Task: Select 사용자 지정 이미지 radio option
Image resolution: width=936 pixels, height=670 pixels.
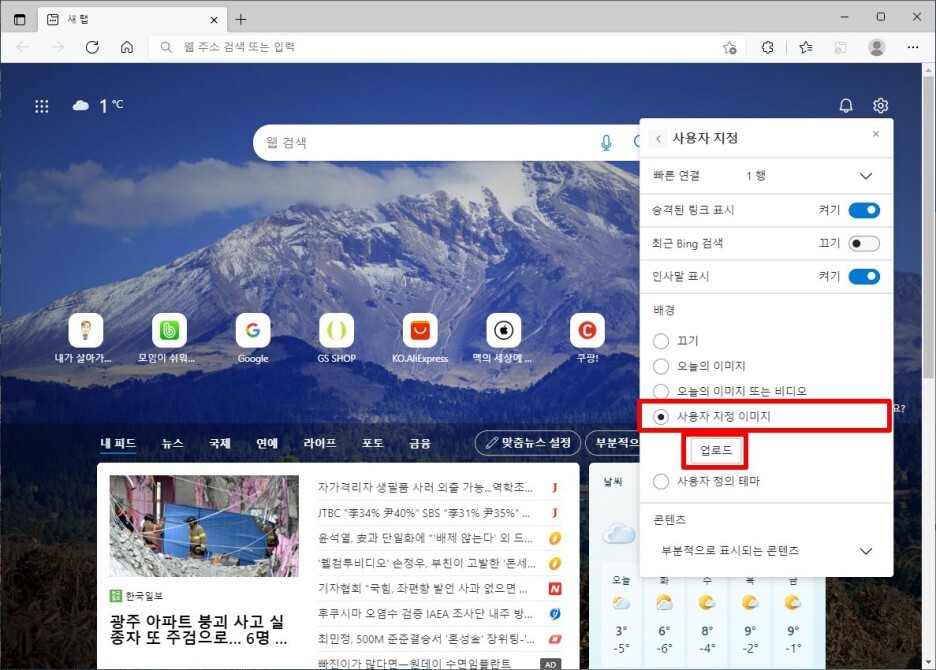Action: (x=661, y=417)
